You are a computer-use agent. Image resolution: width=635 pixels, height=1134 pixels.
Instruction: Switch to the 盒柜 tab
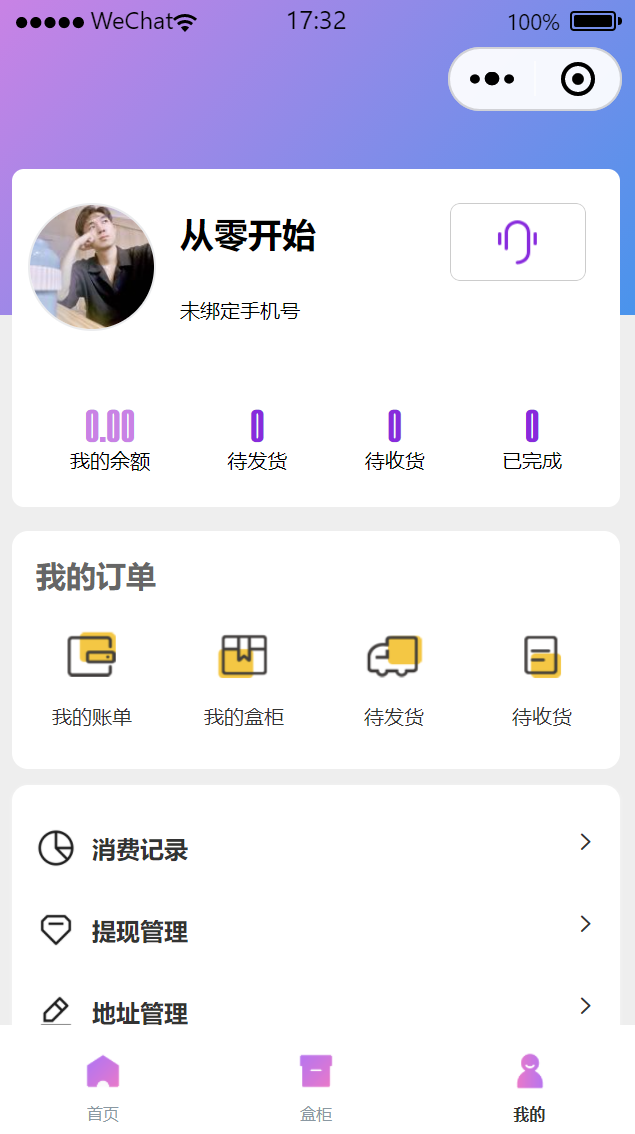click(316, 1085)
